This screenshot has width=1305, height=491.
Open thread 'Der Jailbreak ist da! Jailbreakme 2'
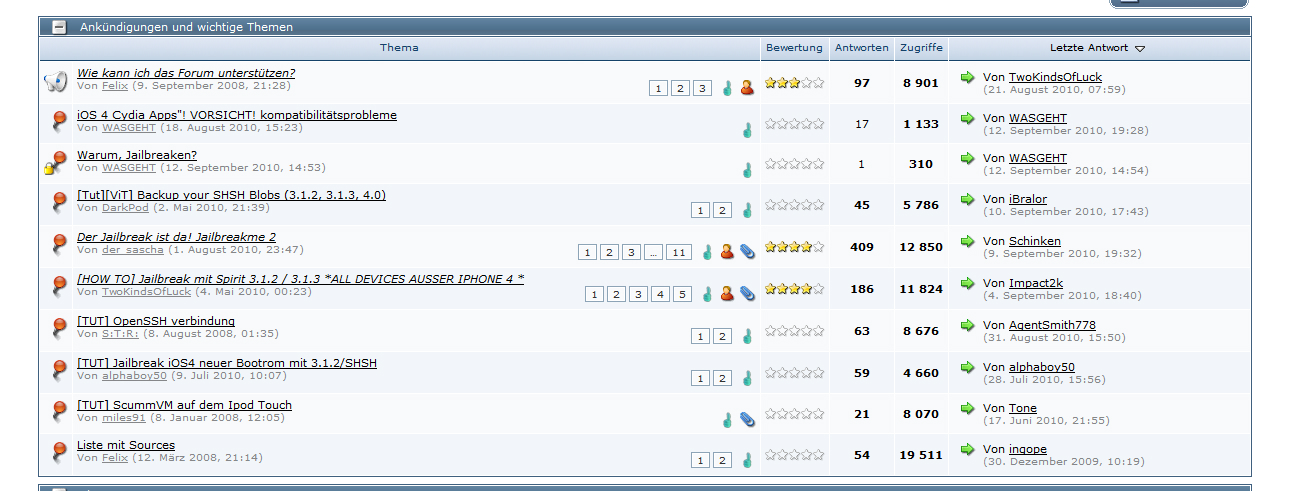point(176,237)
